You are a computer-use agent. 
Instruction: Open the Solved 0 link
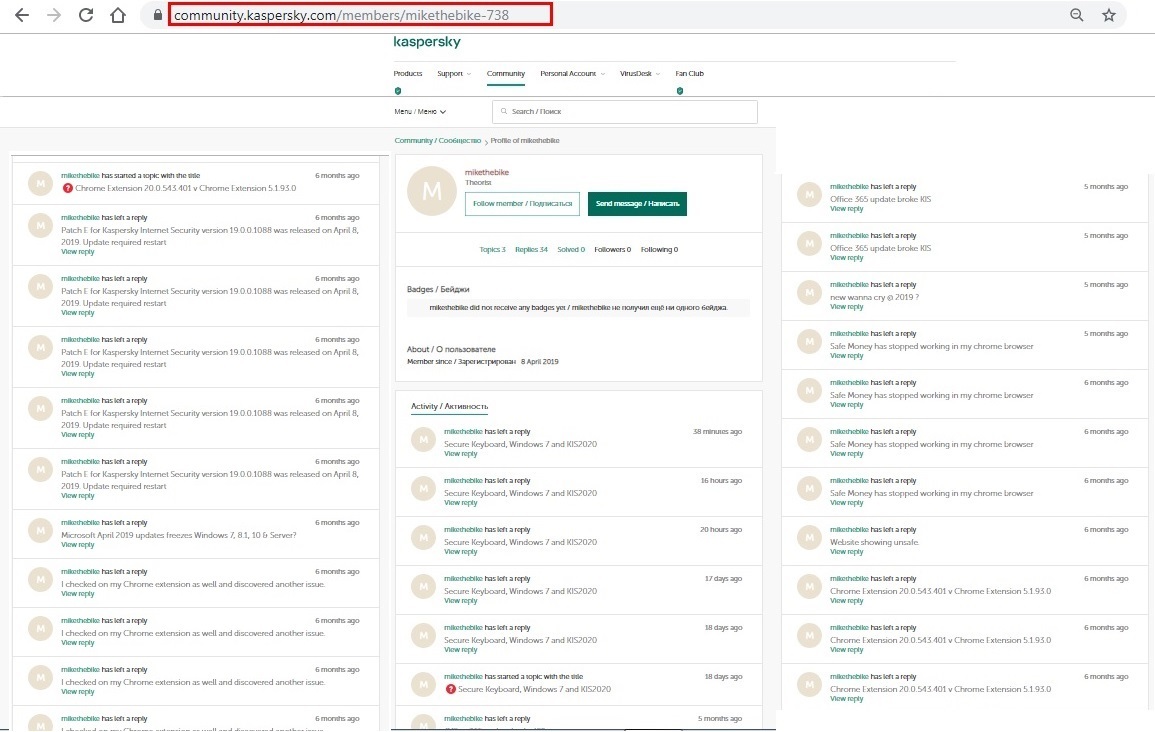pyautogui.click(x=571, y=250)
